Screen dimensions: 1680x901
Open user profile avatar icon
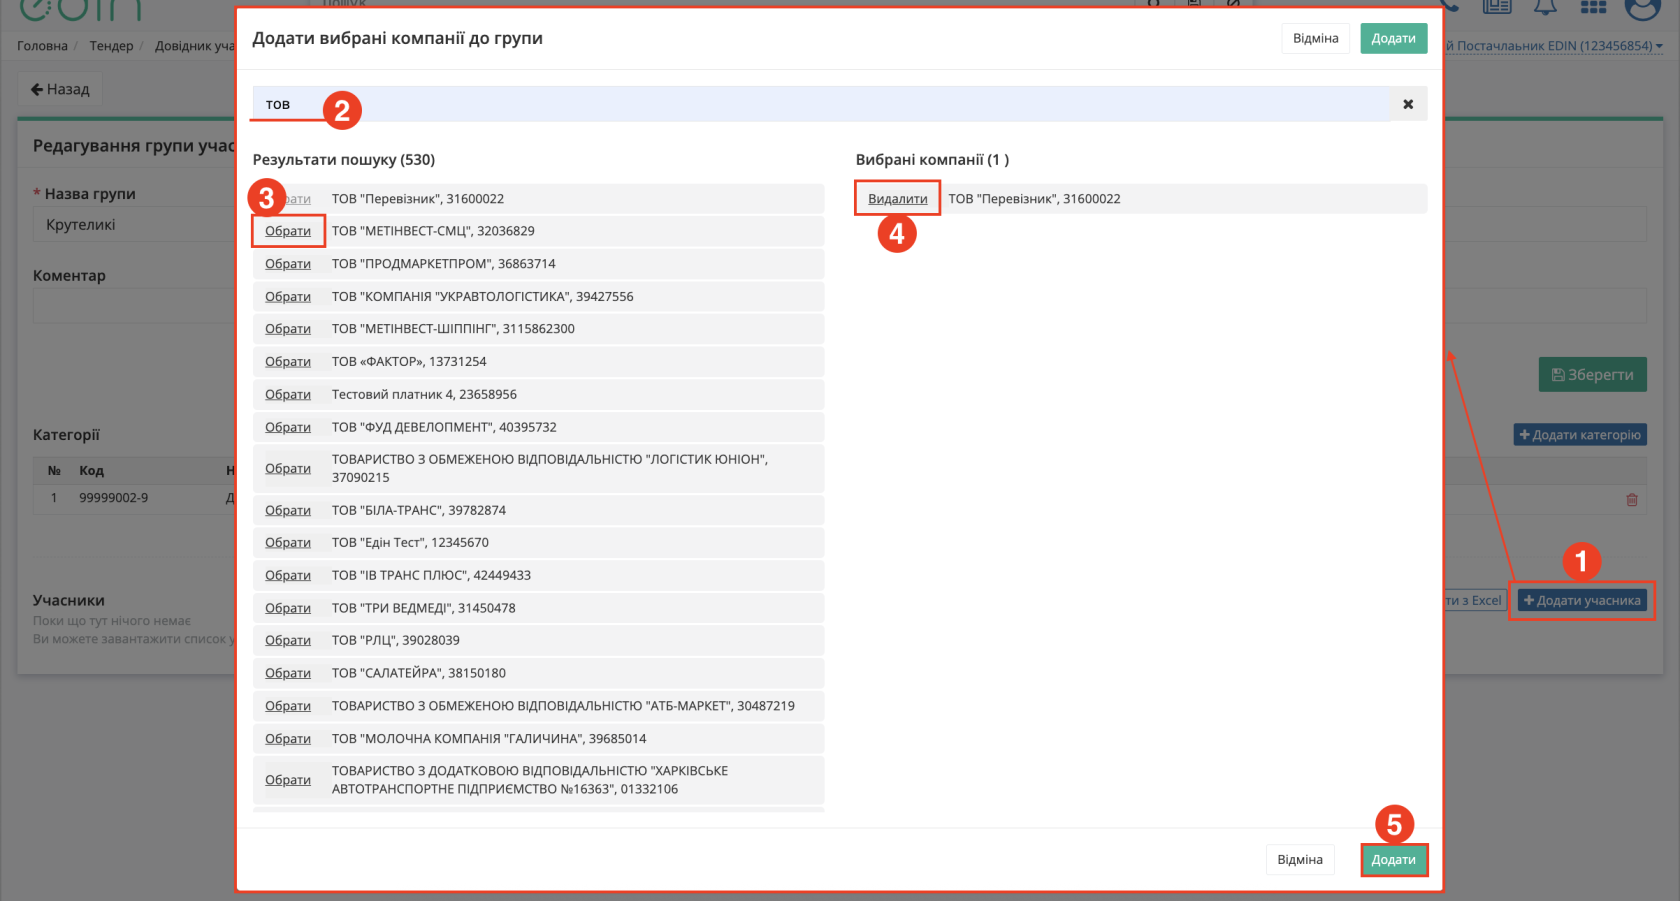click(x=1643, y=9)
